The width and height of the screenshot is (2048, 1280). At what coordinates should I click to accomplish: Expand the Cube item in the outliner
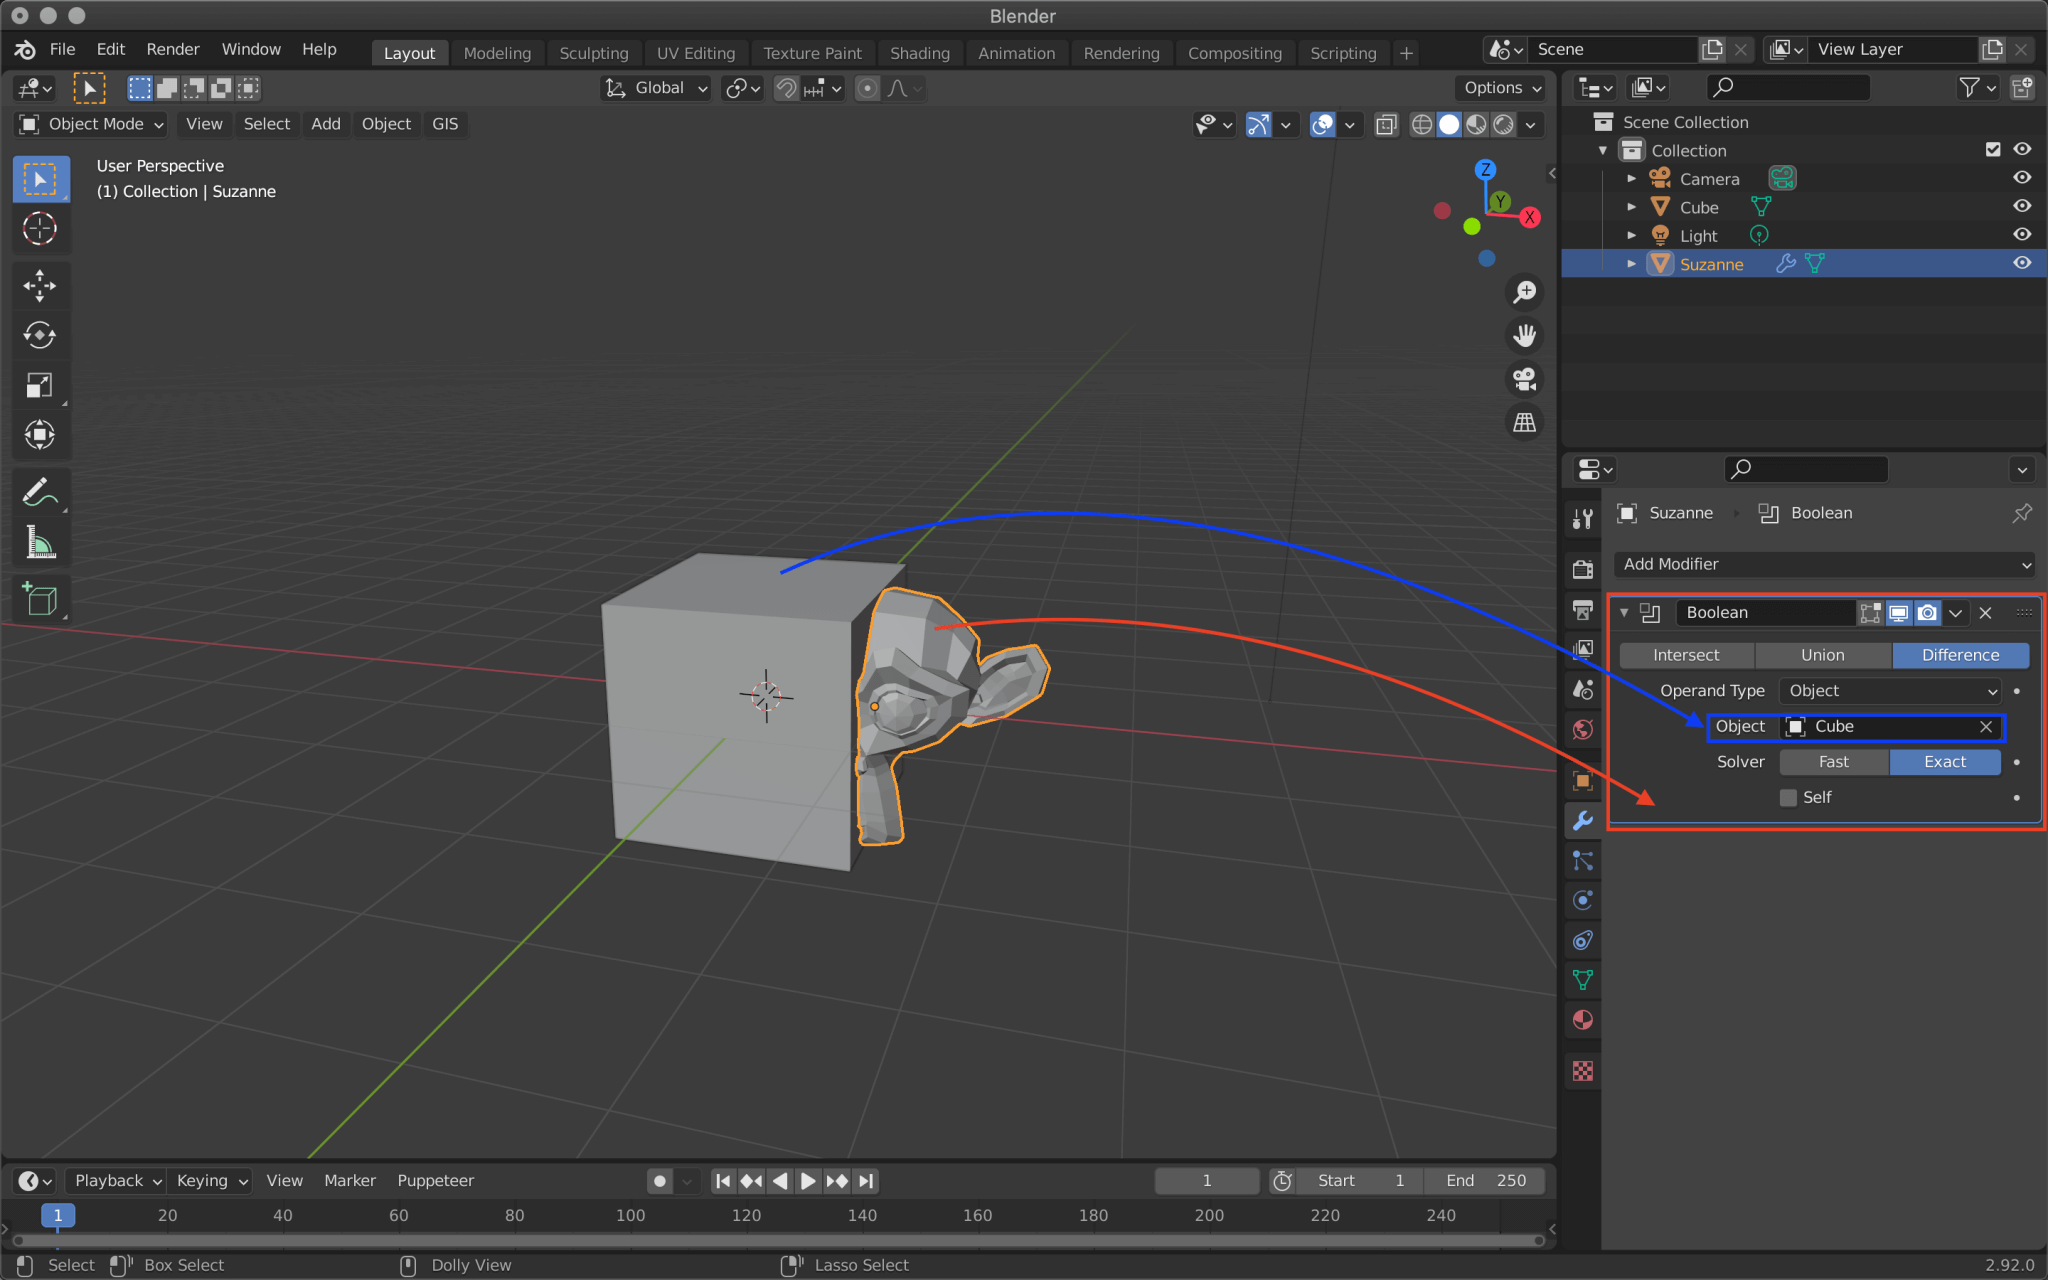coord(1632,206)
